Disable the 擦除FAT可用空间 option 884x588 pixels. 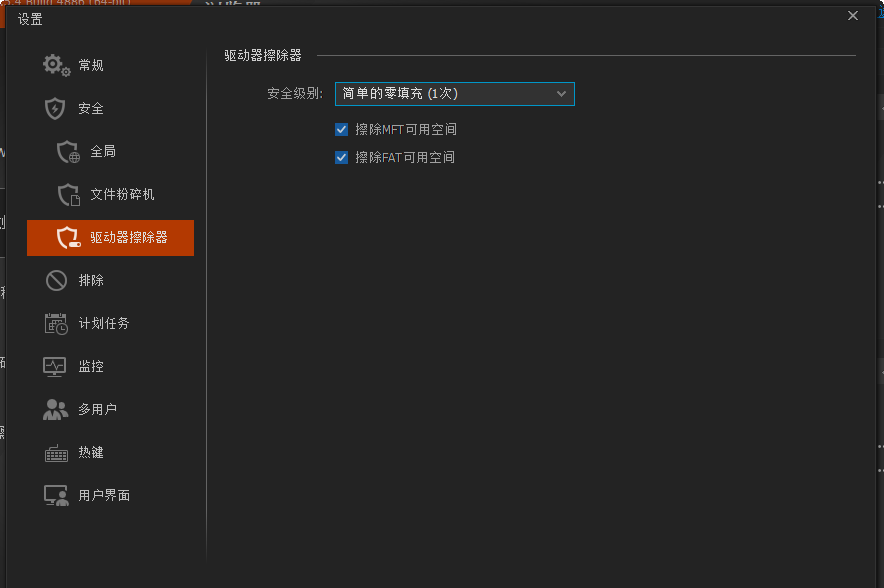[x=342, y=157]
